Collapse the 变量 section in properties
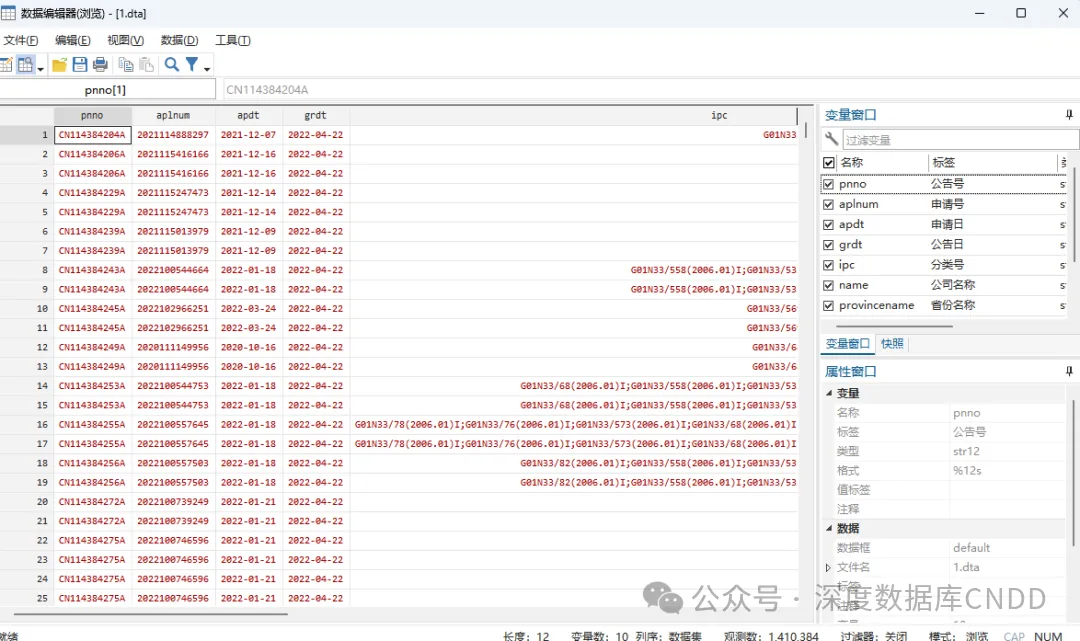 tap(829, 393)
